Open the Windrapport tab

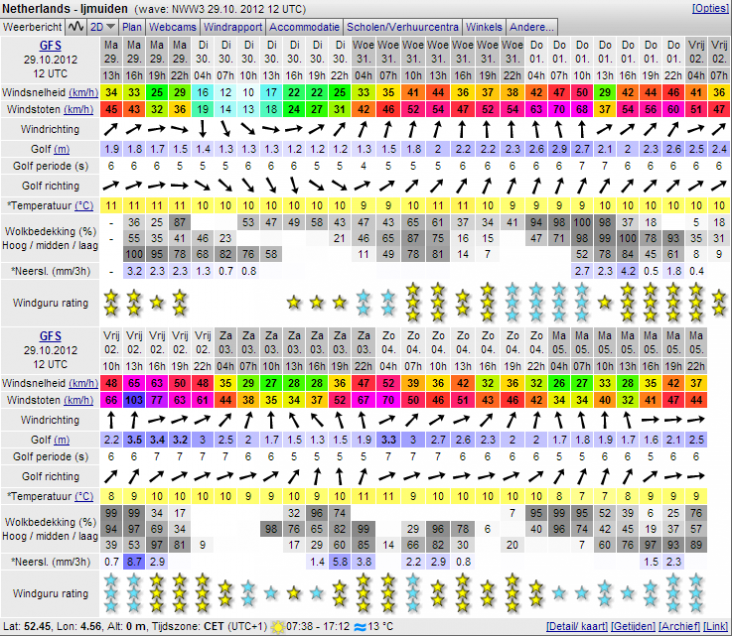(234, 26)
